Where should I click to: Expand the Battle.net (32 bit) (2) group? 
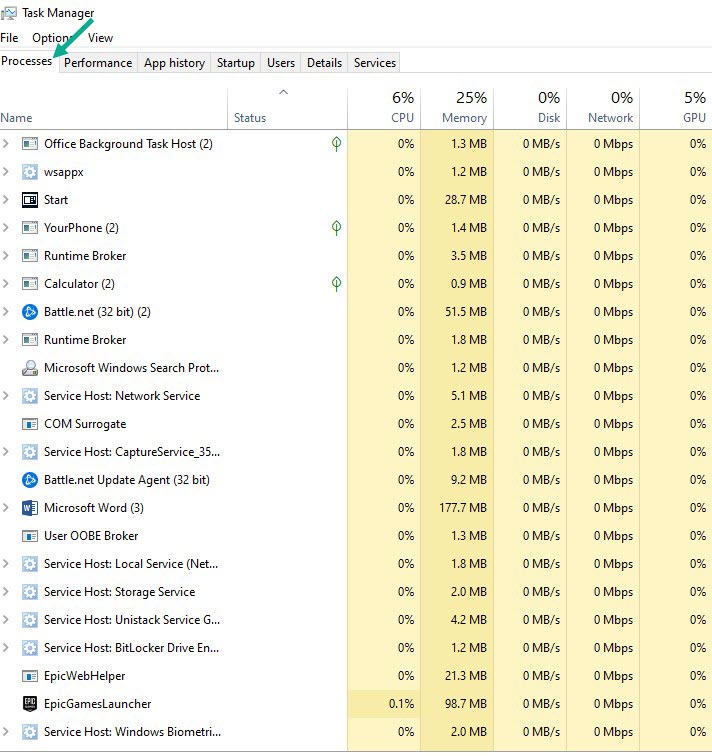click(x=6, y=312)
